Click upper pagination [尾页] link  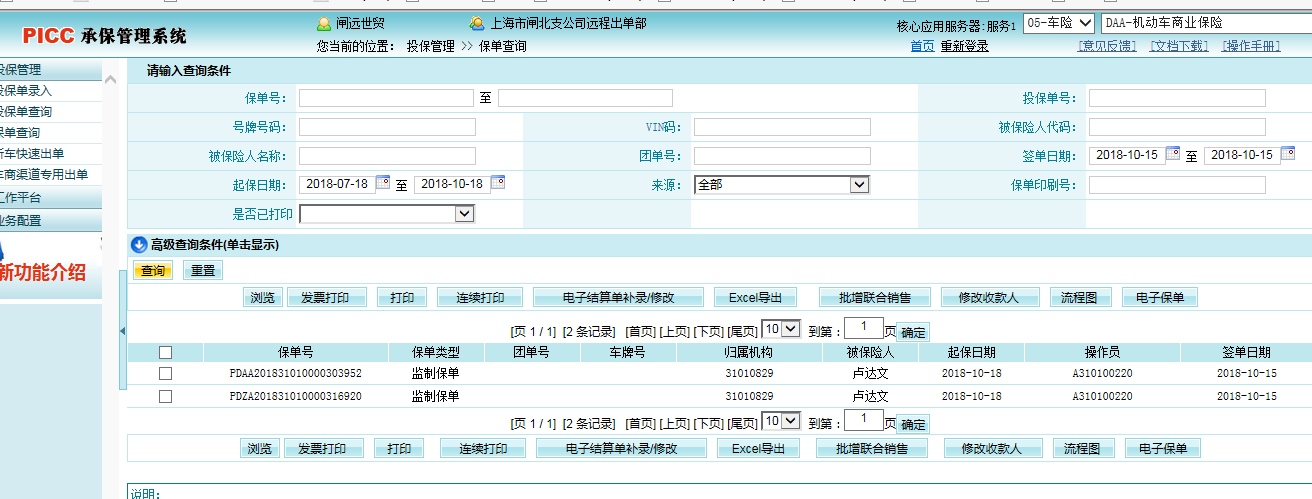coord(742,331)
